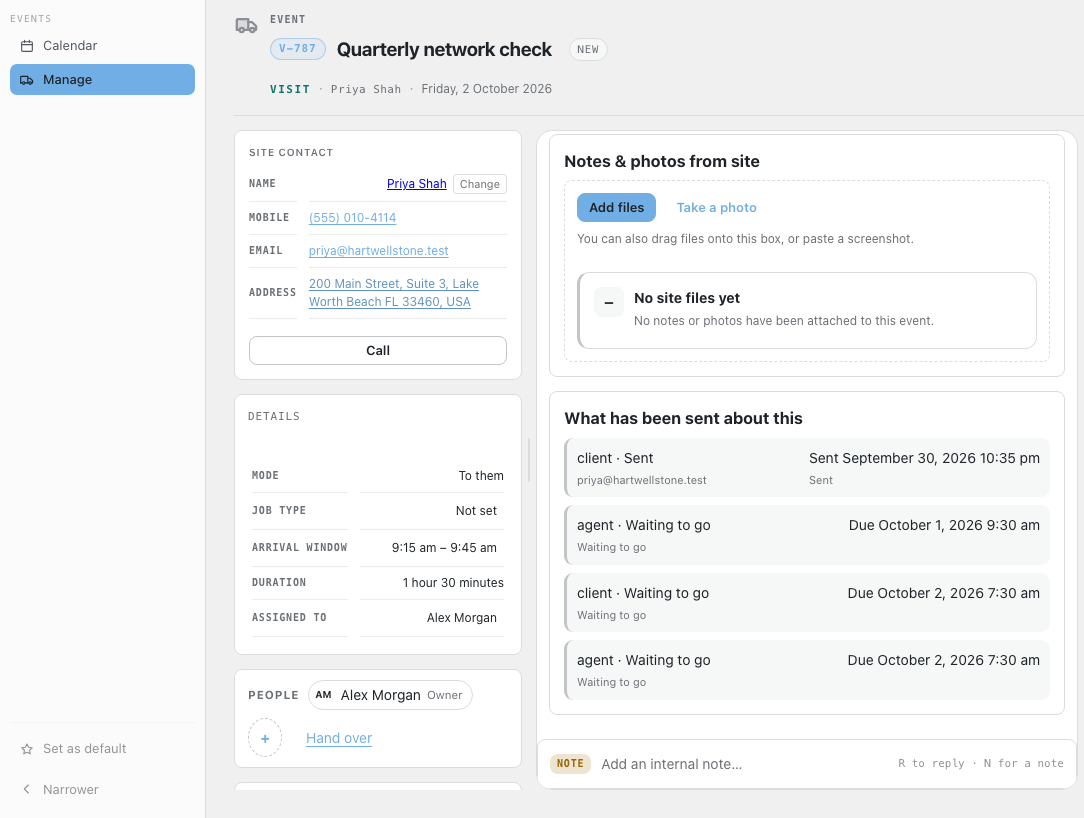1084x818 pixels.
Task: Click Take a photo link
Action: 716,207
